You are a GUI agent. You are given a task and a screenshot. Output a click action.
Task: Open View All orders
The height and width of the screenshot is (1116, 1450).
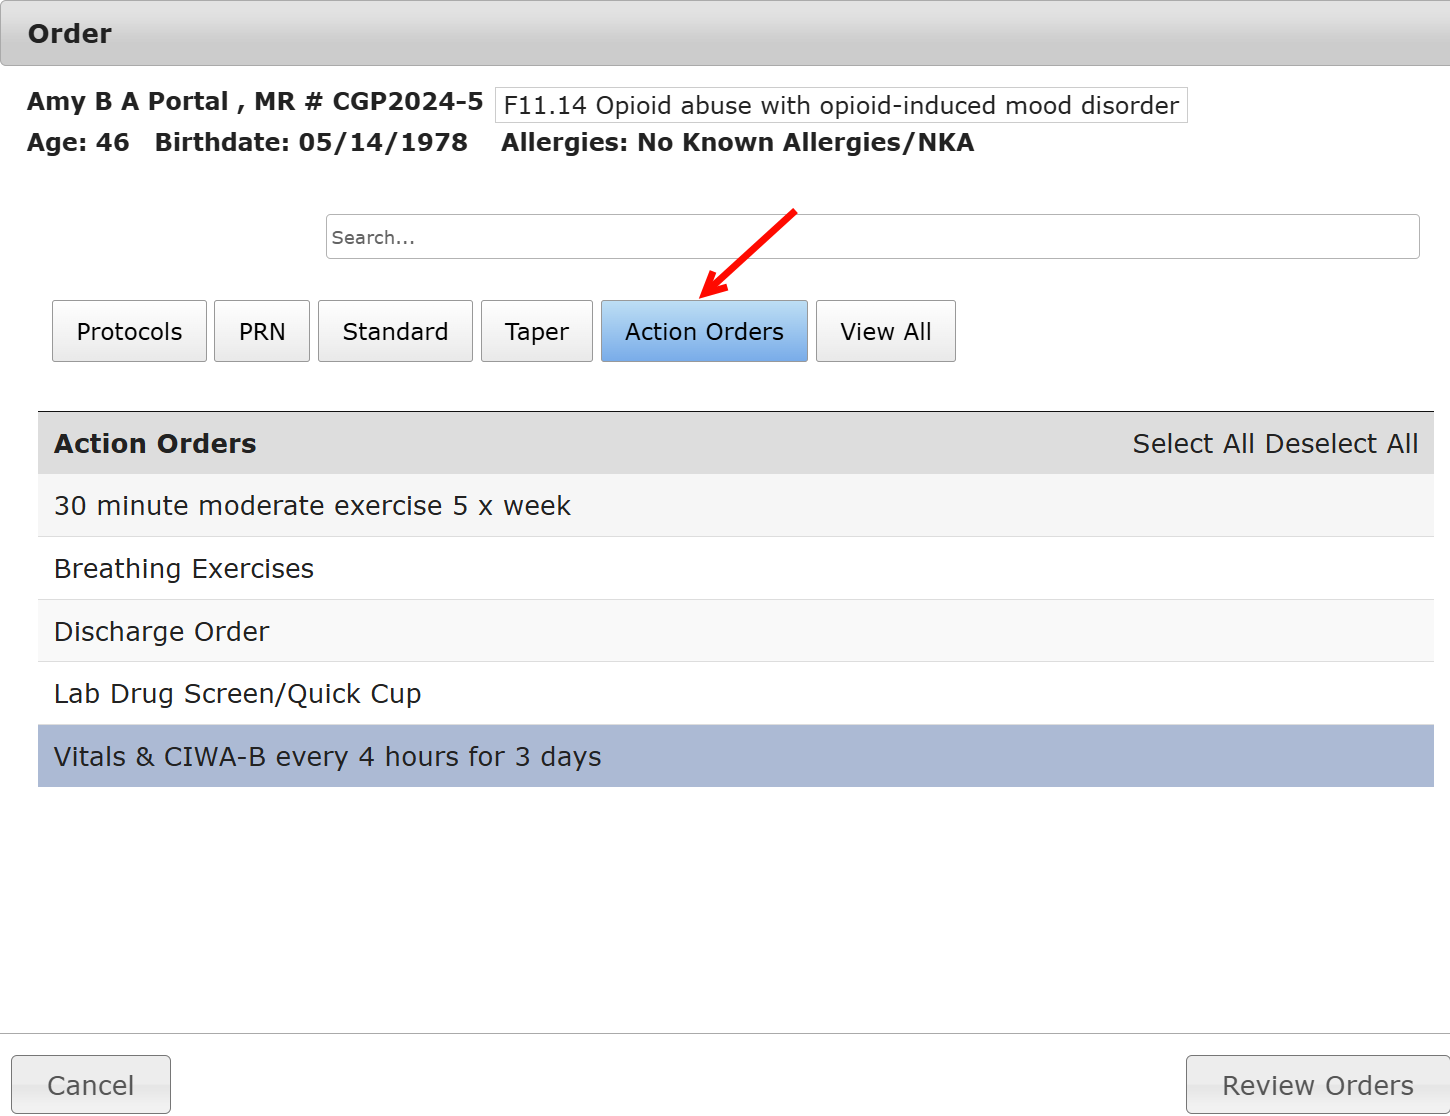(885, 331)
